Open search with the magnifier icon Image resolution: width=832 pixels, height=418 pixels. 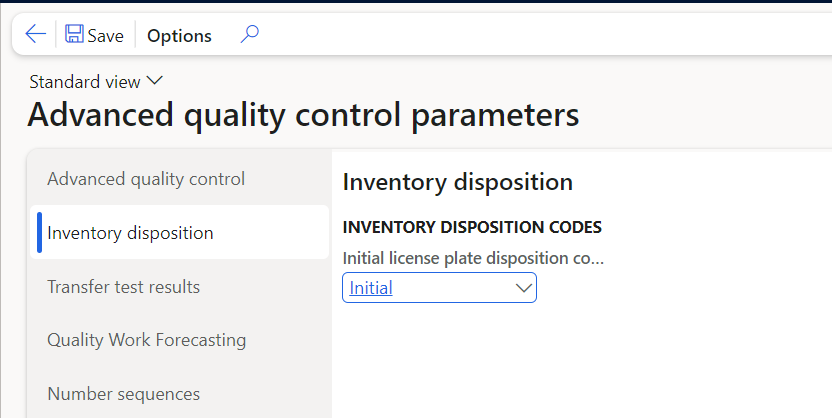click(x=249, y=35)
